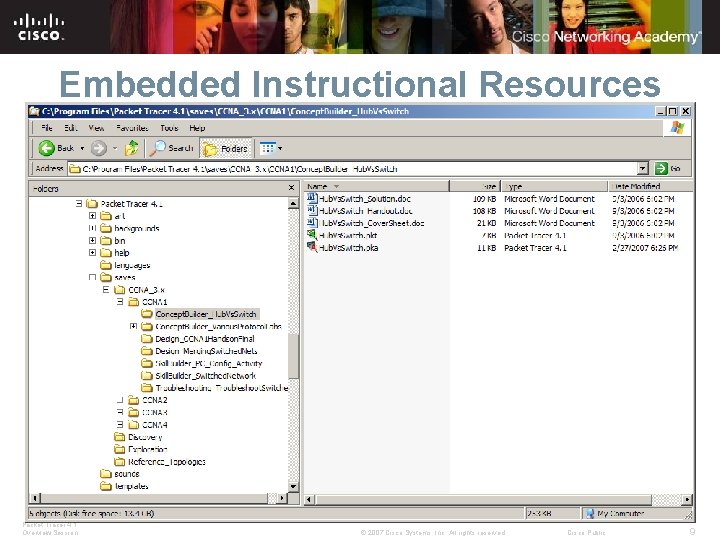720x540 pixels.
Task: Collapse the saves folder
Action: pos(92,277)
